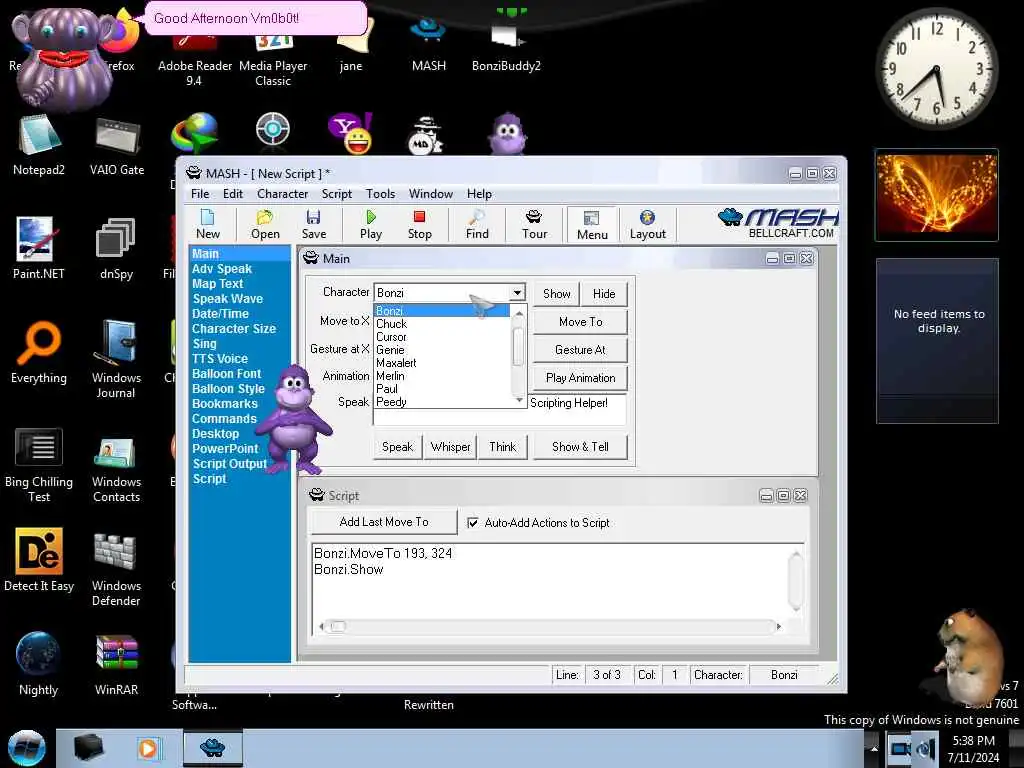
Task: Open the Paint.NET desktop icon
Action: pos(39,249)
